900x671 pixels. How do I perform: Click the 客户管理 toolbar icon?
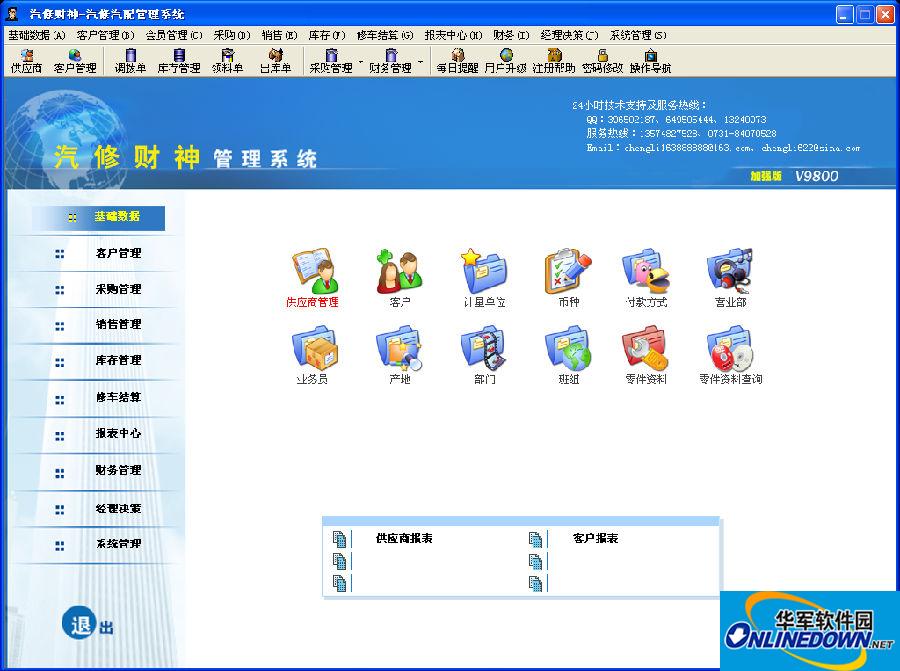click(x=75, y=61)
